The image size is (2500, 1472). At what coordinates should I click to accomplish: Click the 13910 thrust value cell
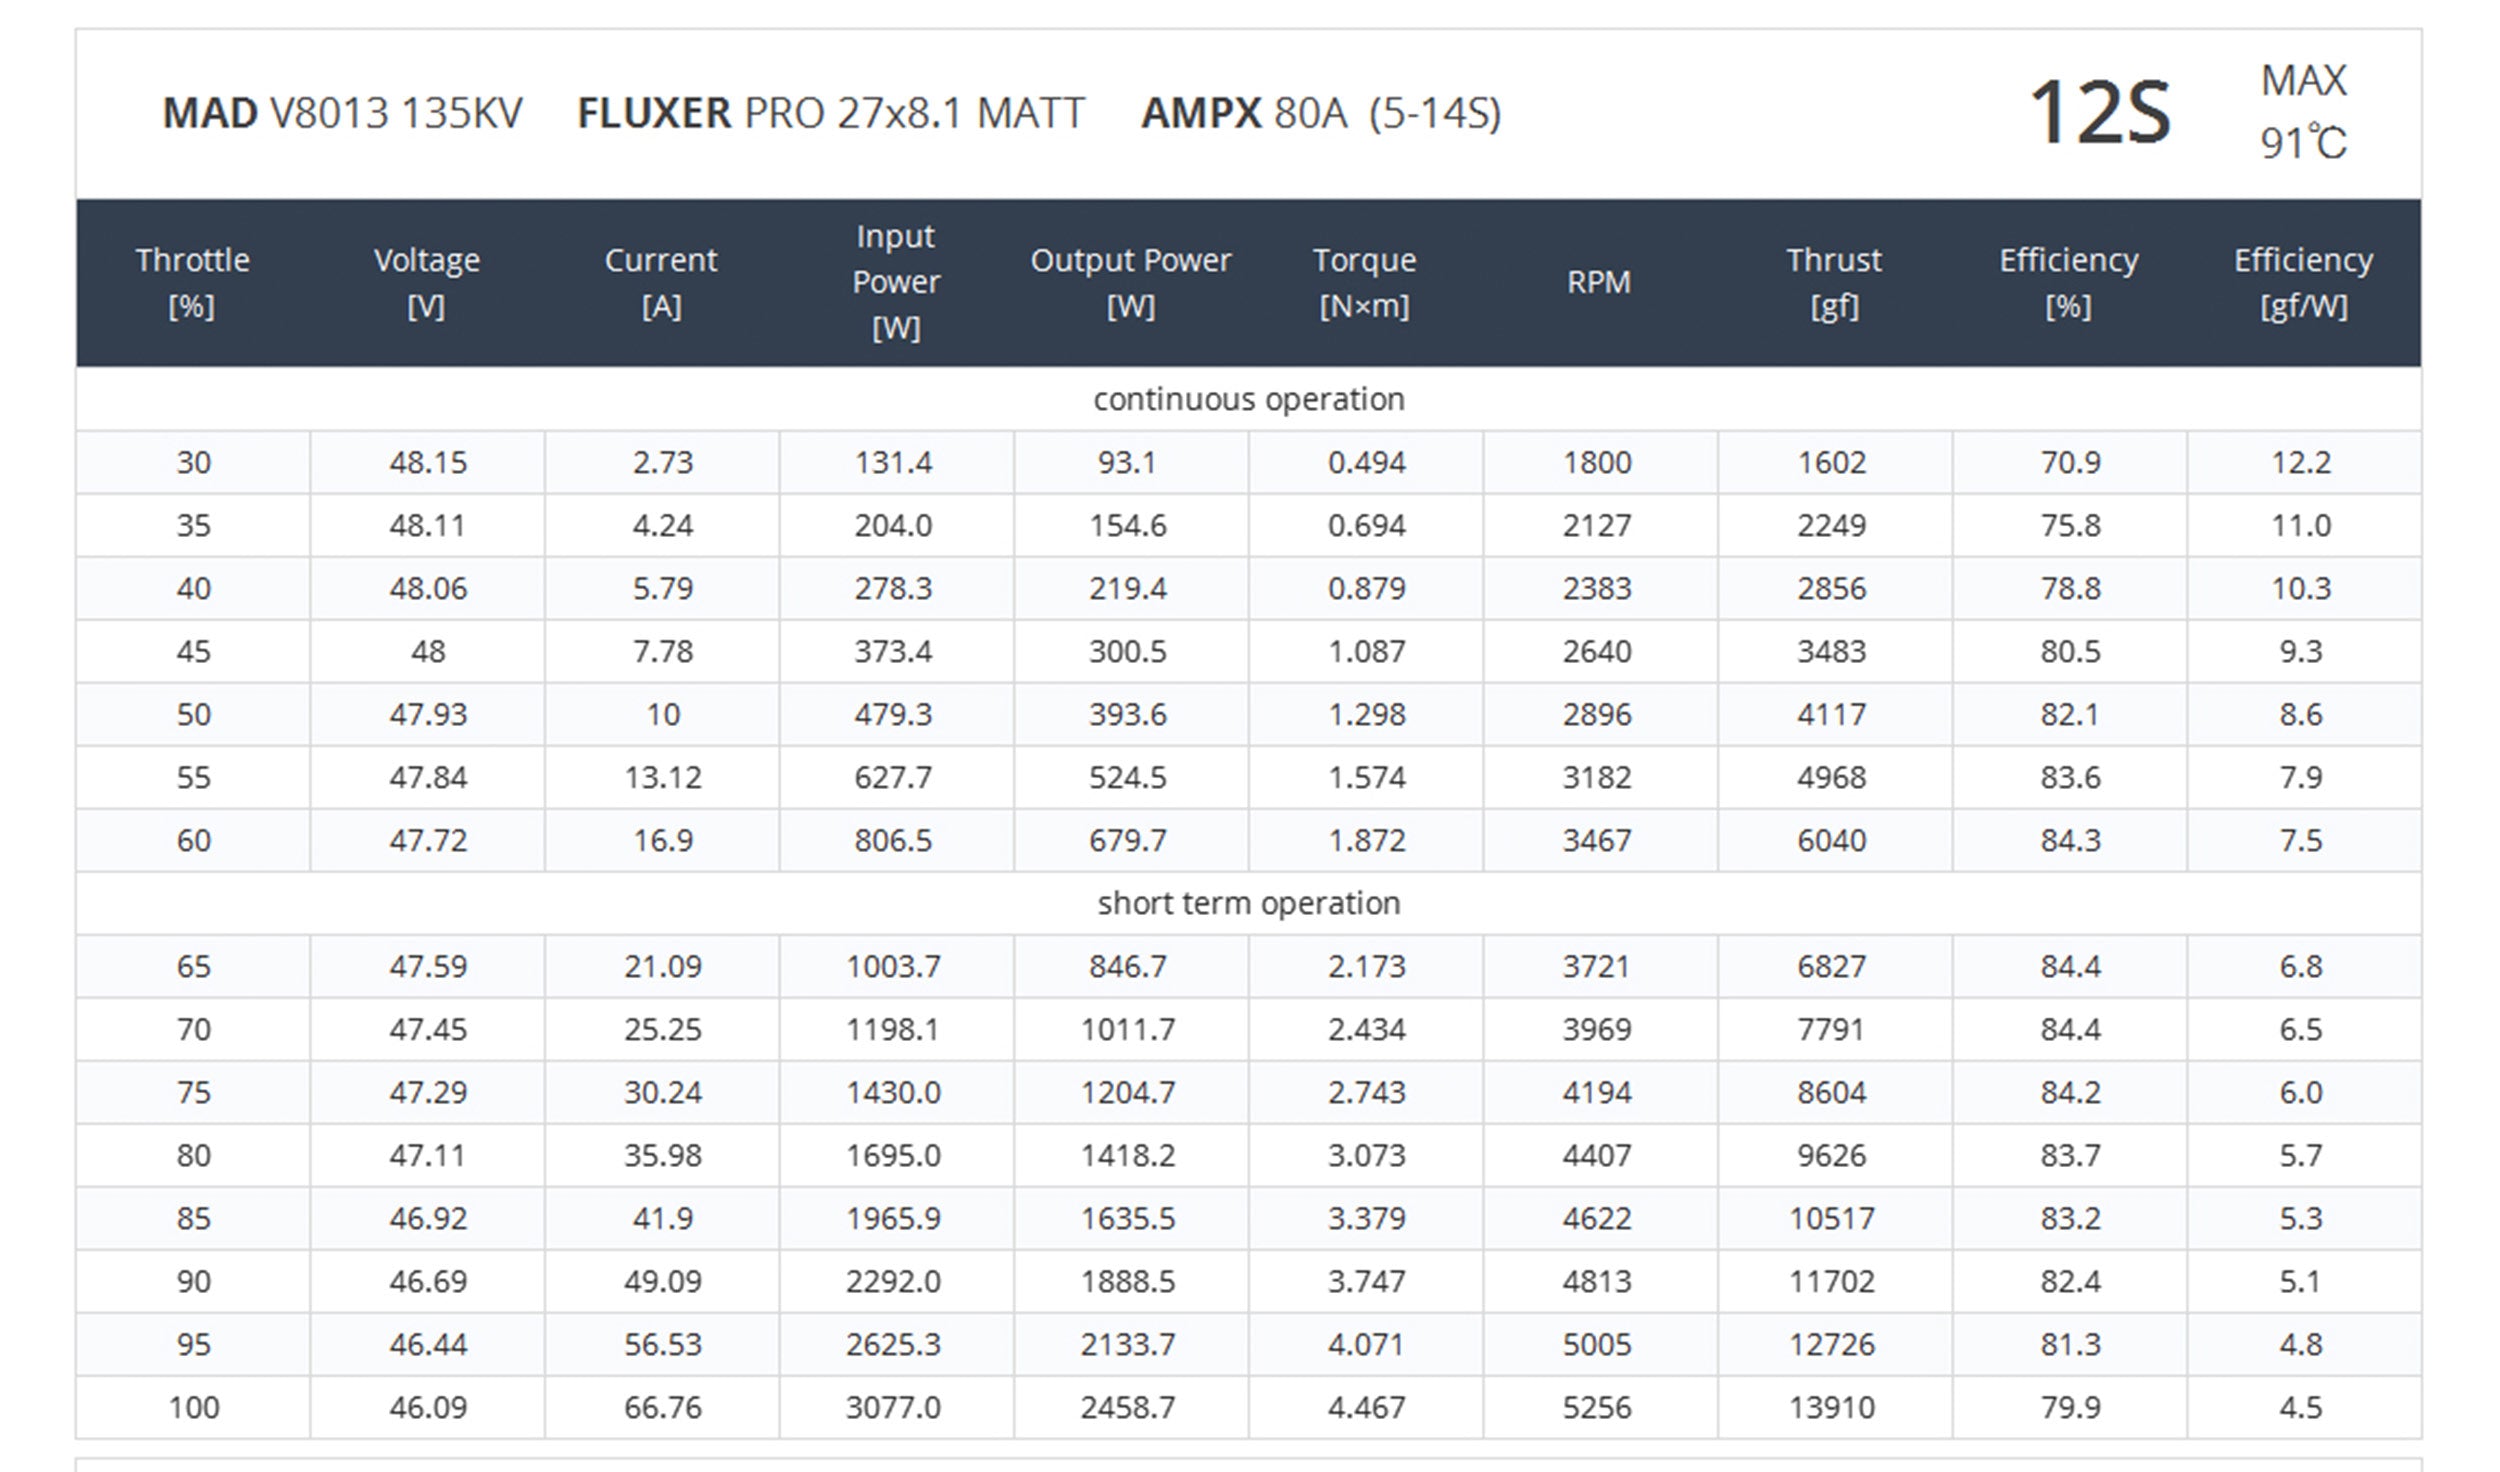pos(1832,1407)
